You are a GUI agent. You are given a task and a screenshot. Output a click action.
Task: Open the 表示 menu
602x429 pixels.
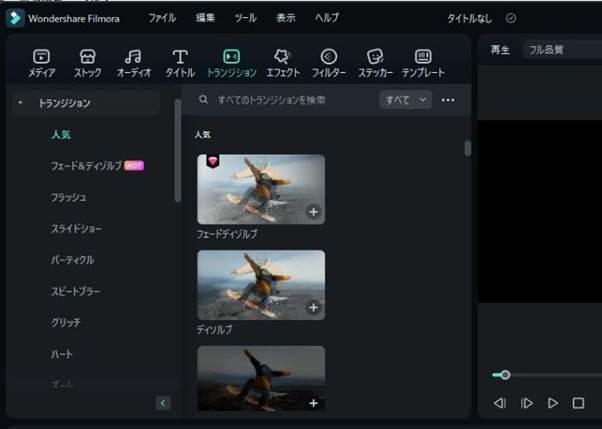[286, 18]
